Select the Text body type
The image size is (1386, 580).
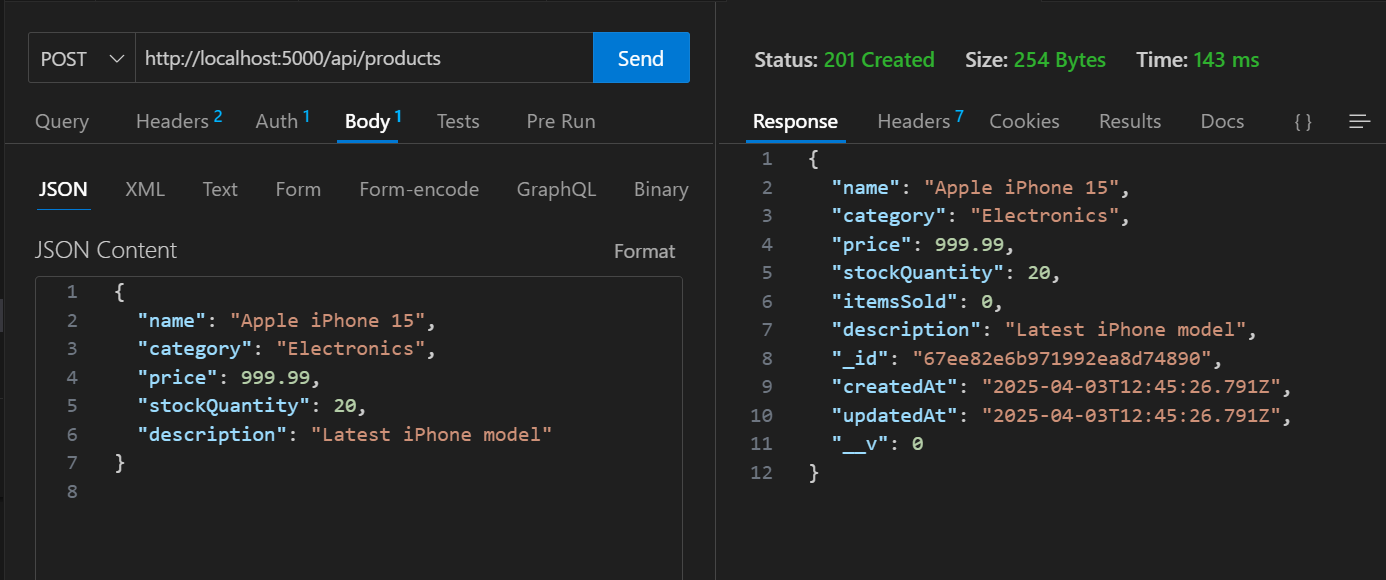220,189
